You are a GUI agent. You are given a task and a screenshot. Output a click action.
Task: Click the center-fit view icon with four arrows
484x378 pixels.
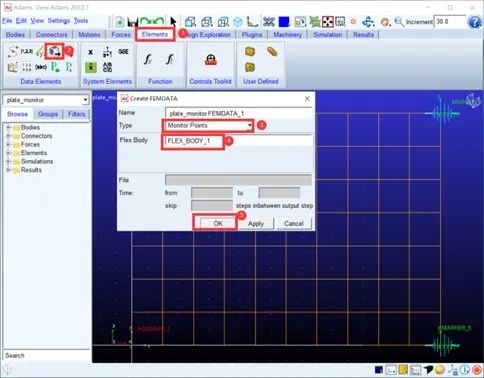328,22
